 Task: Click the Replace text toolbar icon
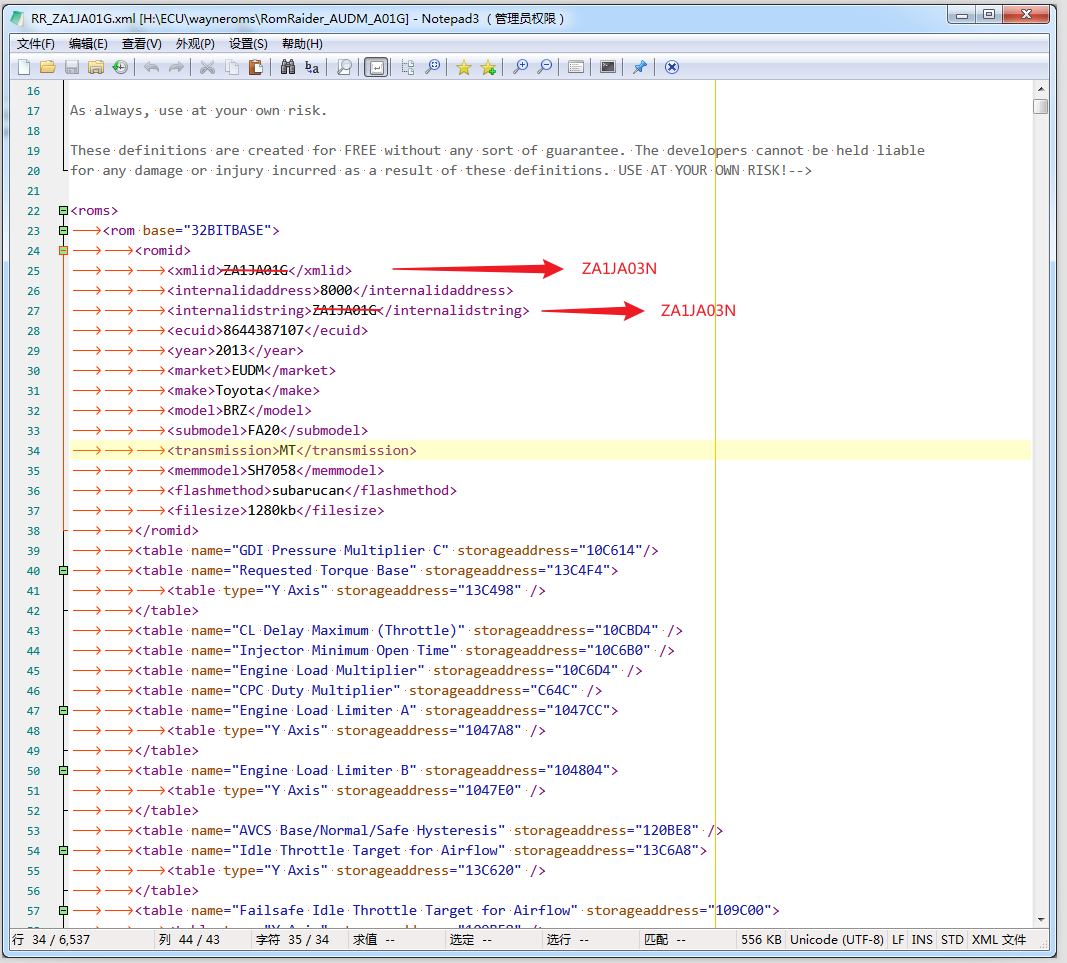[312, 67]
